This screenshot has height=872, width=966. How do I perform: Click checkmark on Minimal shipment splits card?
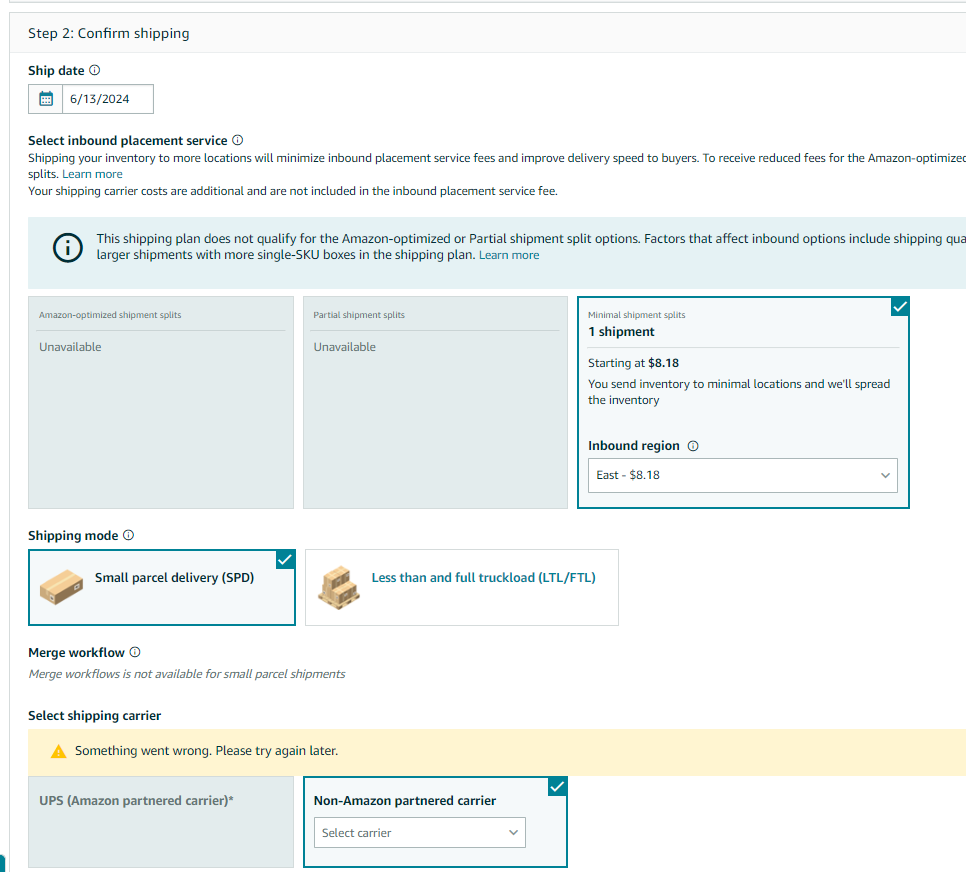[900, 306]
